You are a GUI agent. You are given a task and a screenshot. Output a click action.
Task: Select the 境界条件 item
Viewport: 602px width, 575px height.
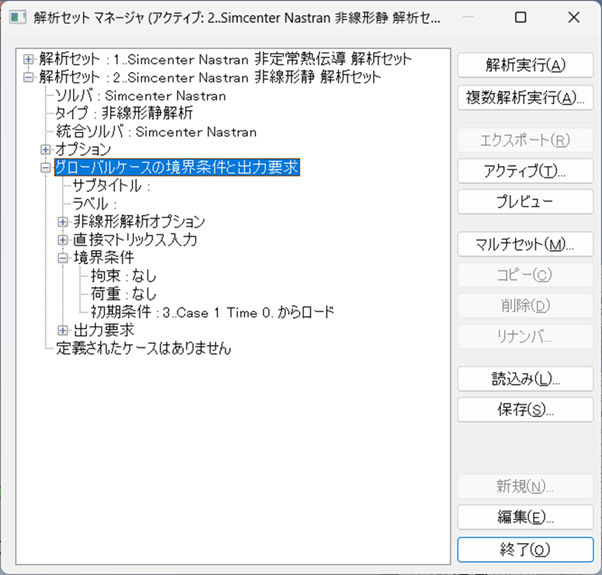pos(104,258)
